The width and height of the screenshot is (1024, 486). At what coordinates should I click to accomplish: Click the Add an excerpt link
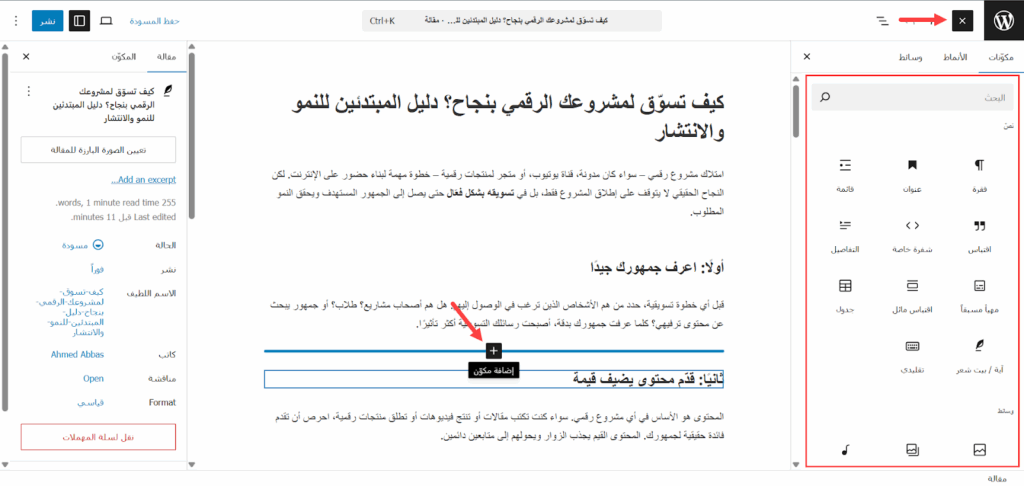[x=143, y=180]
